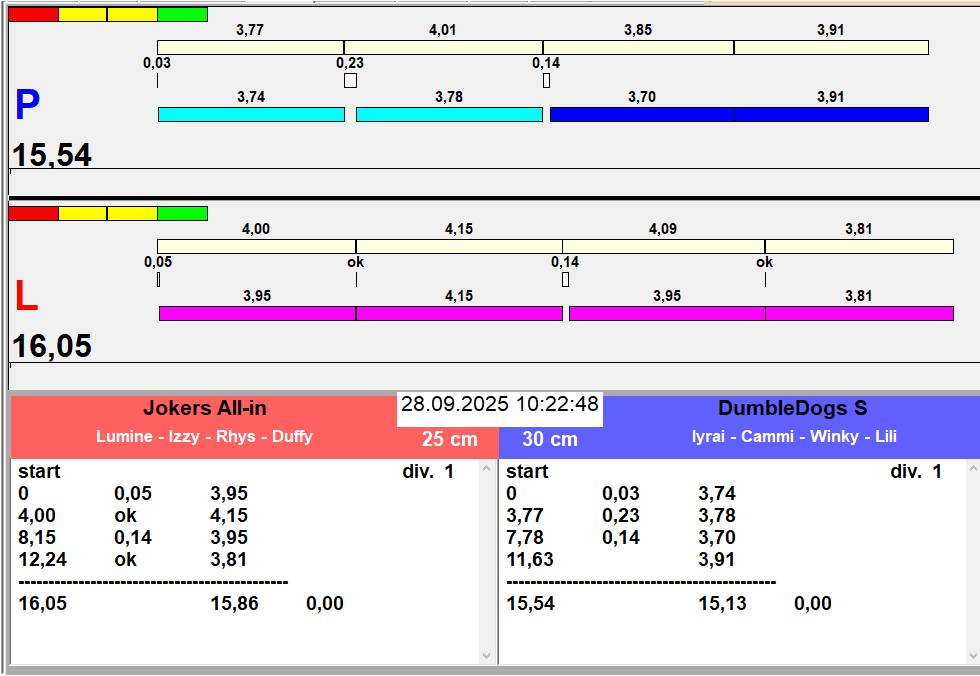Image resolution: width=980 pixels, height=676 pixels.
Task: Click the large 16,05 lane L time
Action: [x=52, y=346]
